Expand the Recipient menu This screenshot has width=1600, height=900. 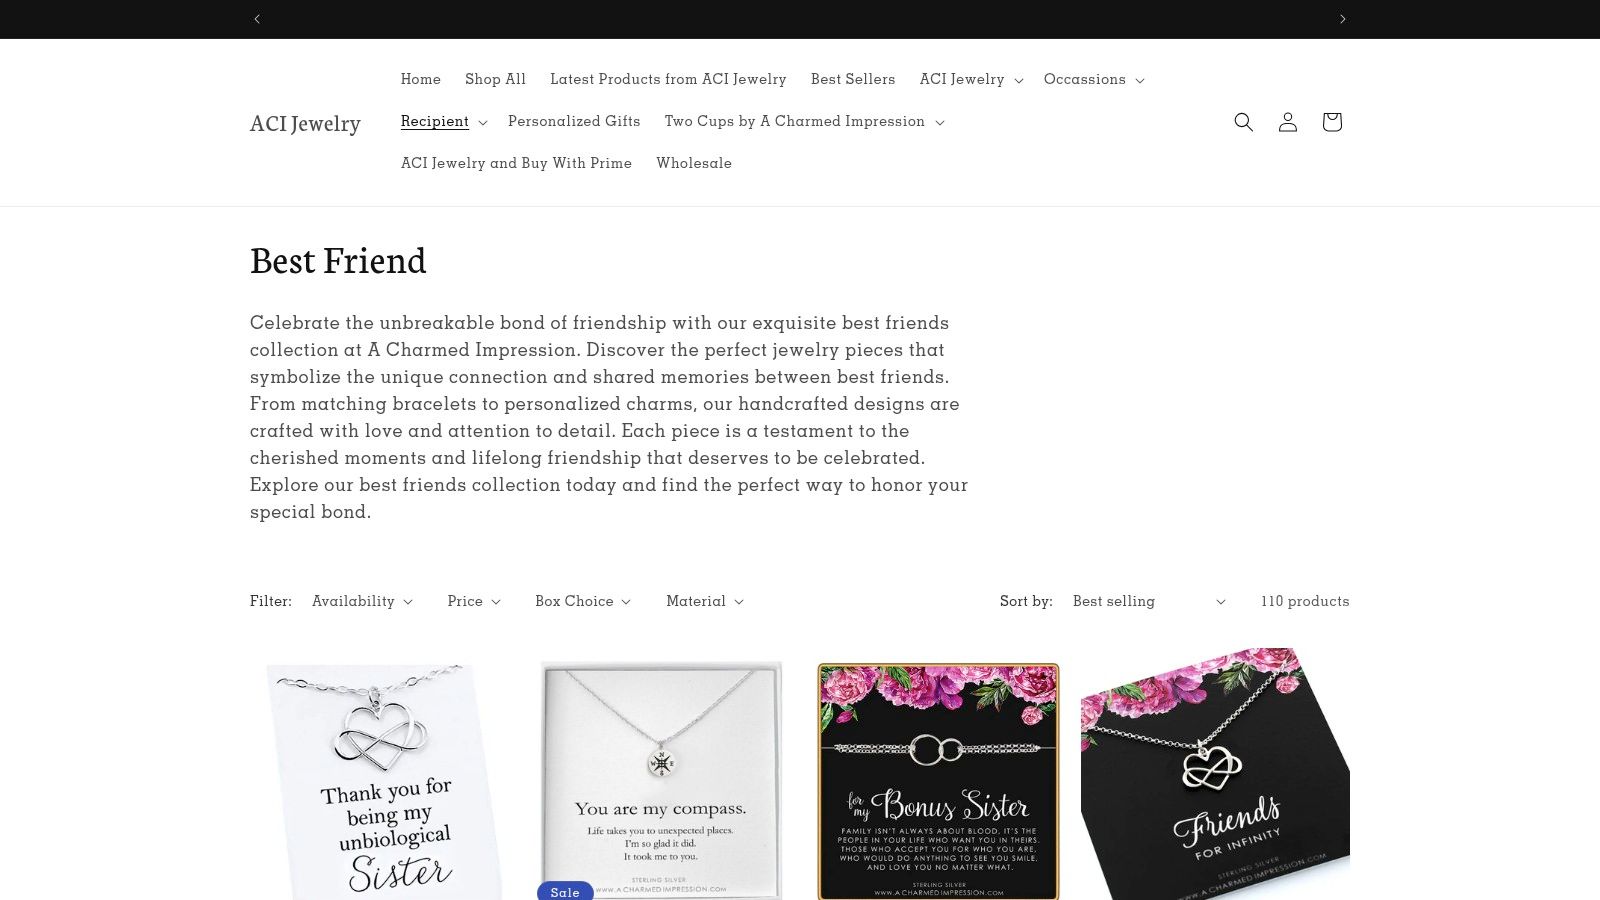point(444,122)
